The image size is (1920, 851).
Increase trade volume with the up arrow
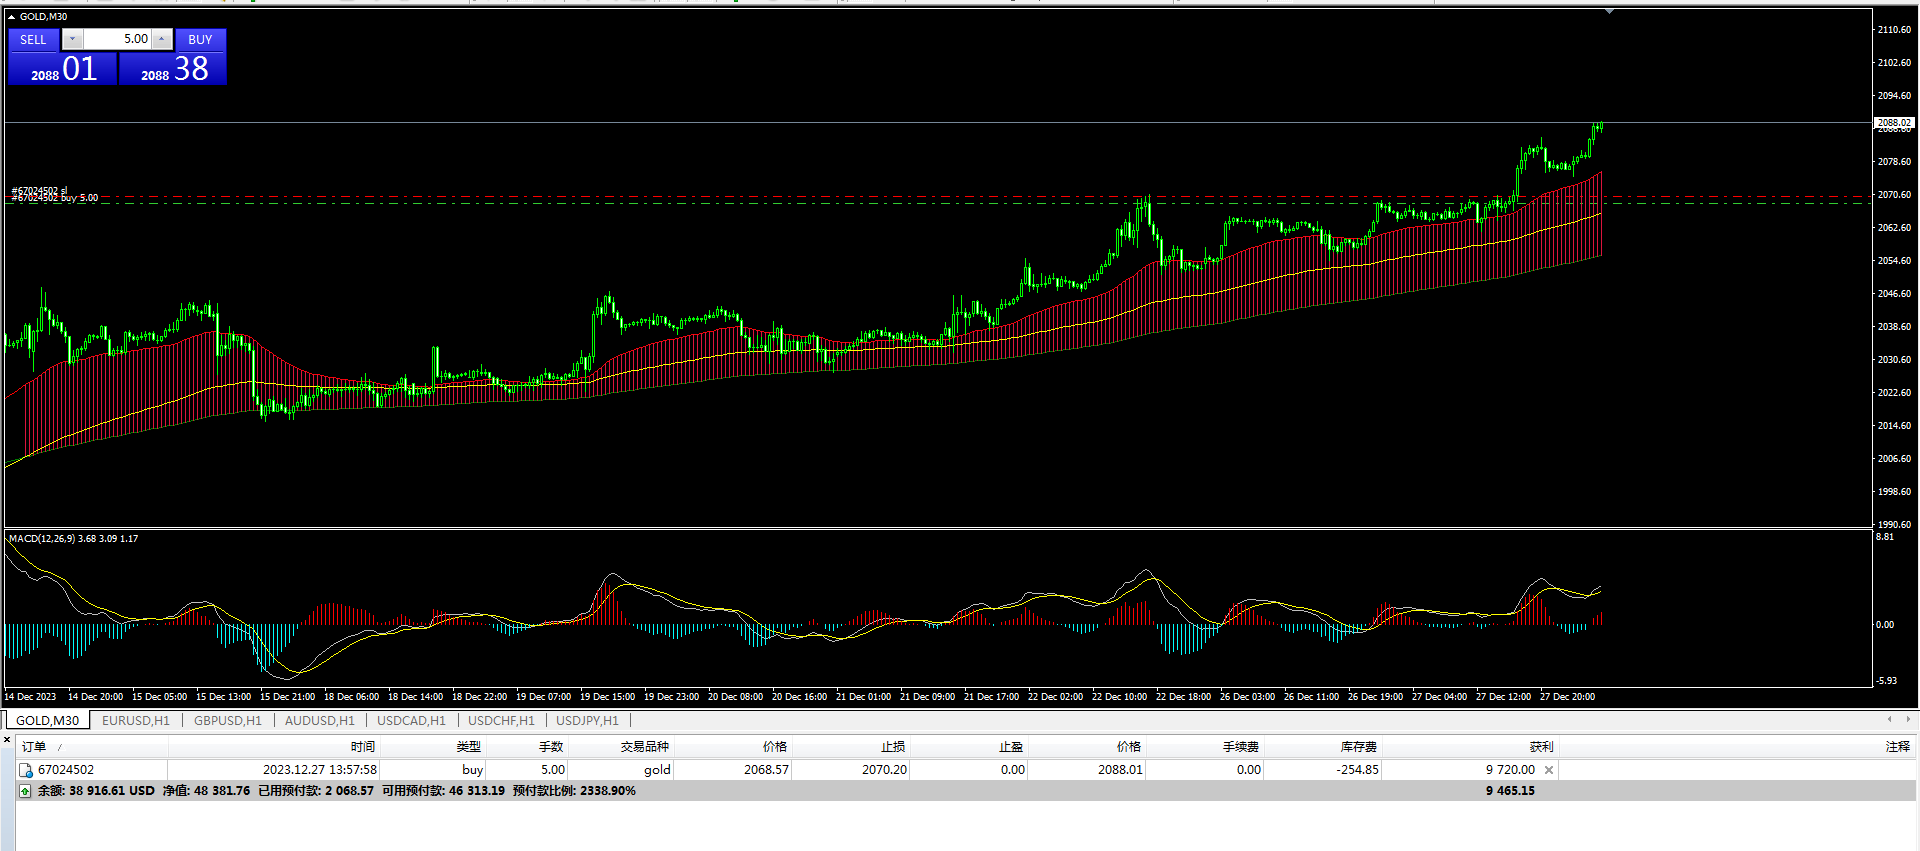162,39
